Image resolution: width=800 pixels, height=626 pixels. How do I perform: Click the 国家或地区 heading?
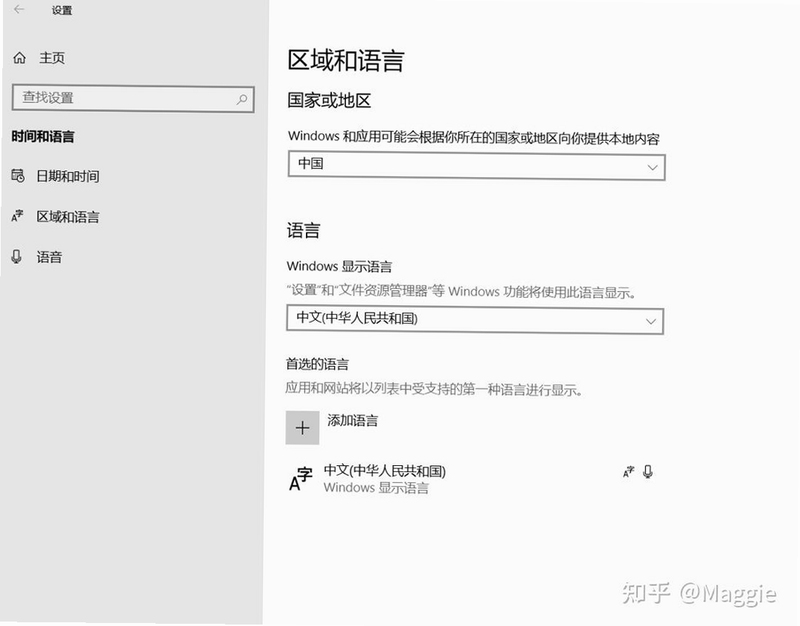pos(329,100)
